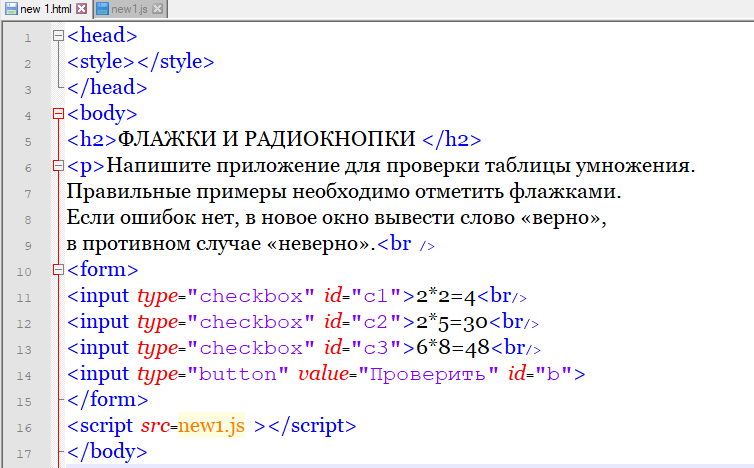The image size is (754, 468).
Task: Close the new 1.html tab
Action: (82, 9)
